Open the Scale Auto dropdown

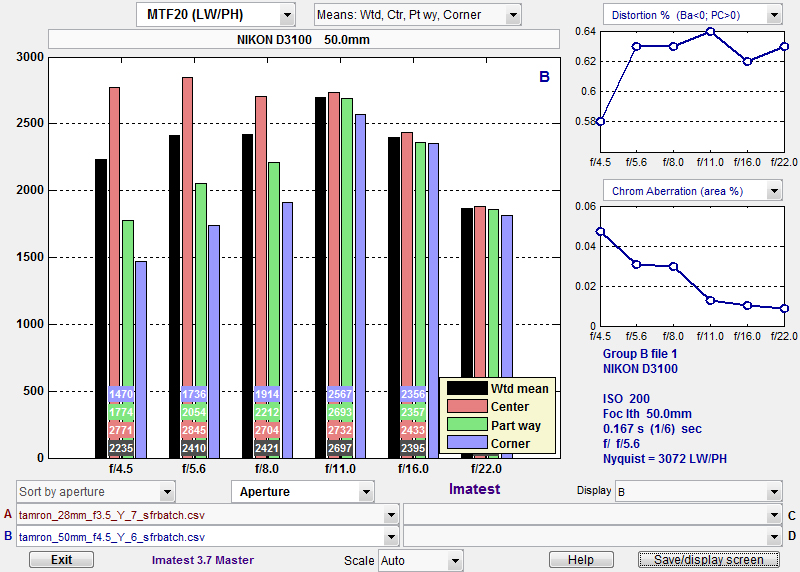pos(420,561)
